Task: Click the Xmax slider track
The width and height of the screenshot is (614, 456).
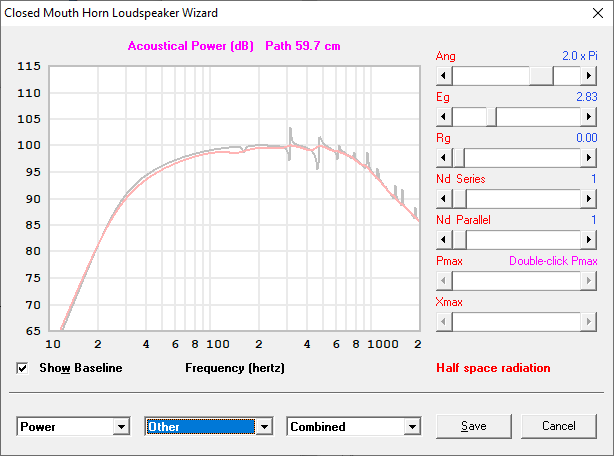Action: click(x=516, y=322)
